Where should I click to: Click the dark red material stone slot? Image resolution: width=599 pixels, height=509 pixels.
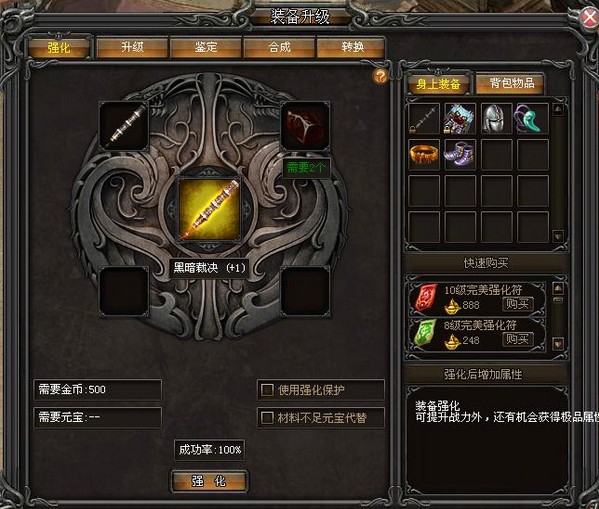tap(305, 126)
